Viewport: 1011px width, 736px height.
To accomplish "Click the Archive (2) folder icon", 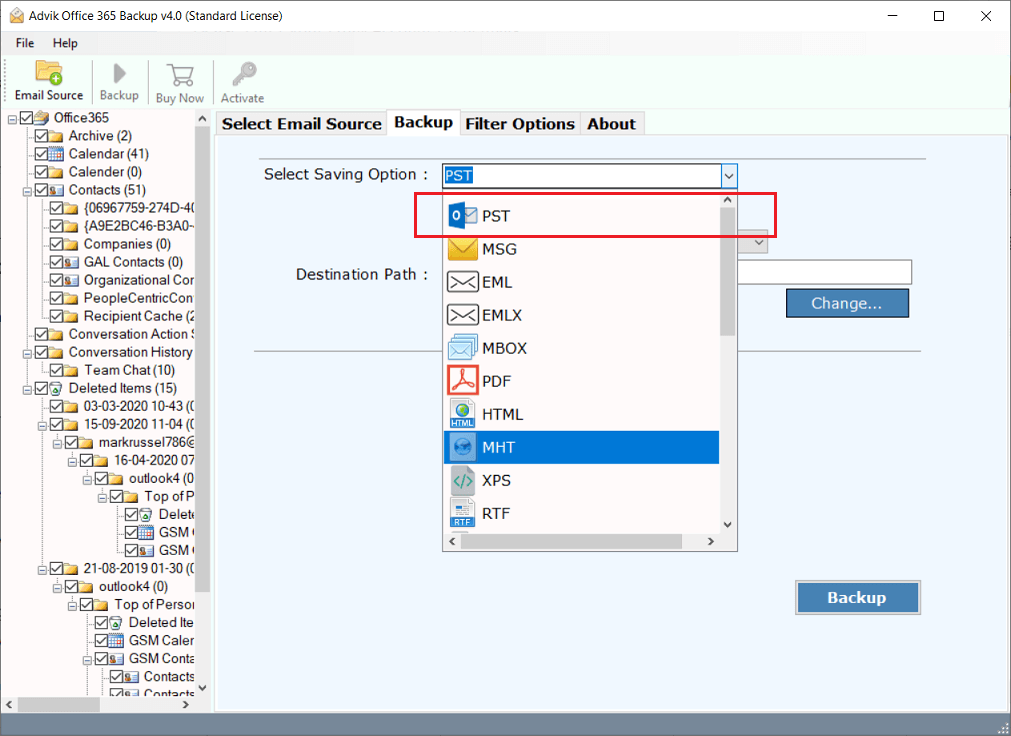I will point(56,136).
